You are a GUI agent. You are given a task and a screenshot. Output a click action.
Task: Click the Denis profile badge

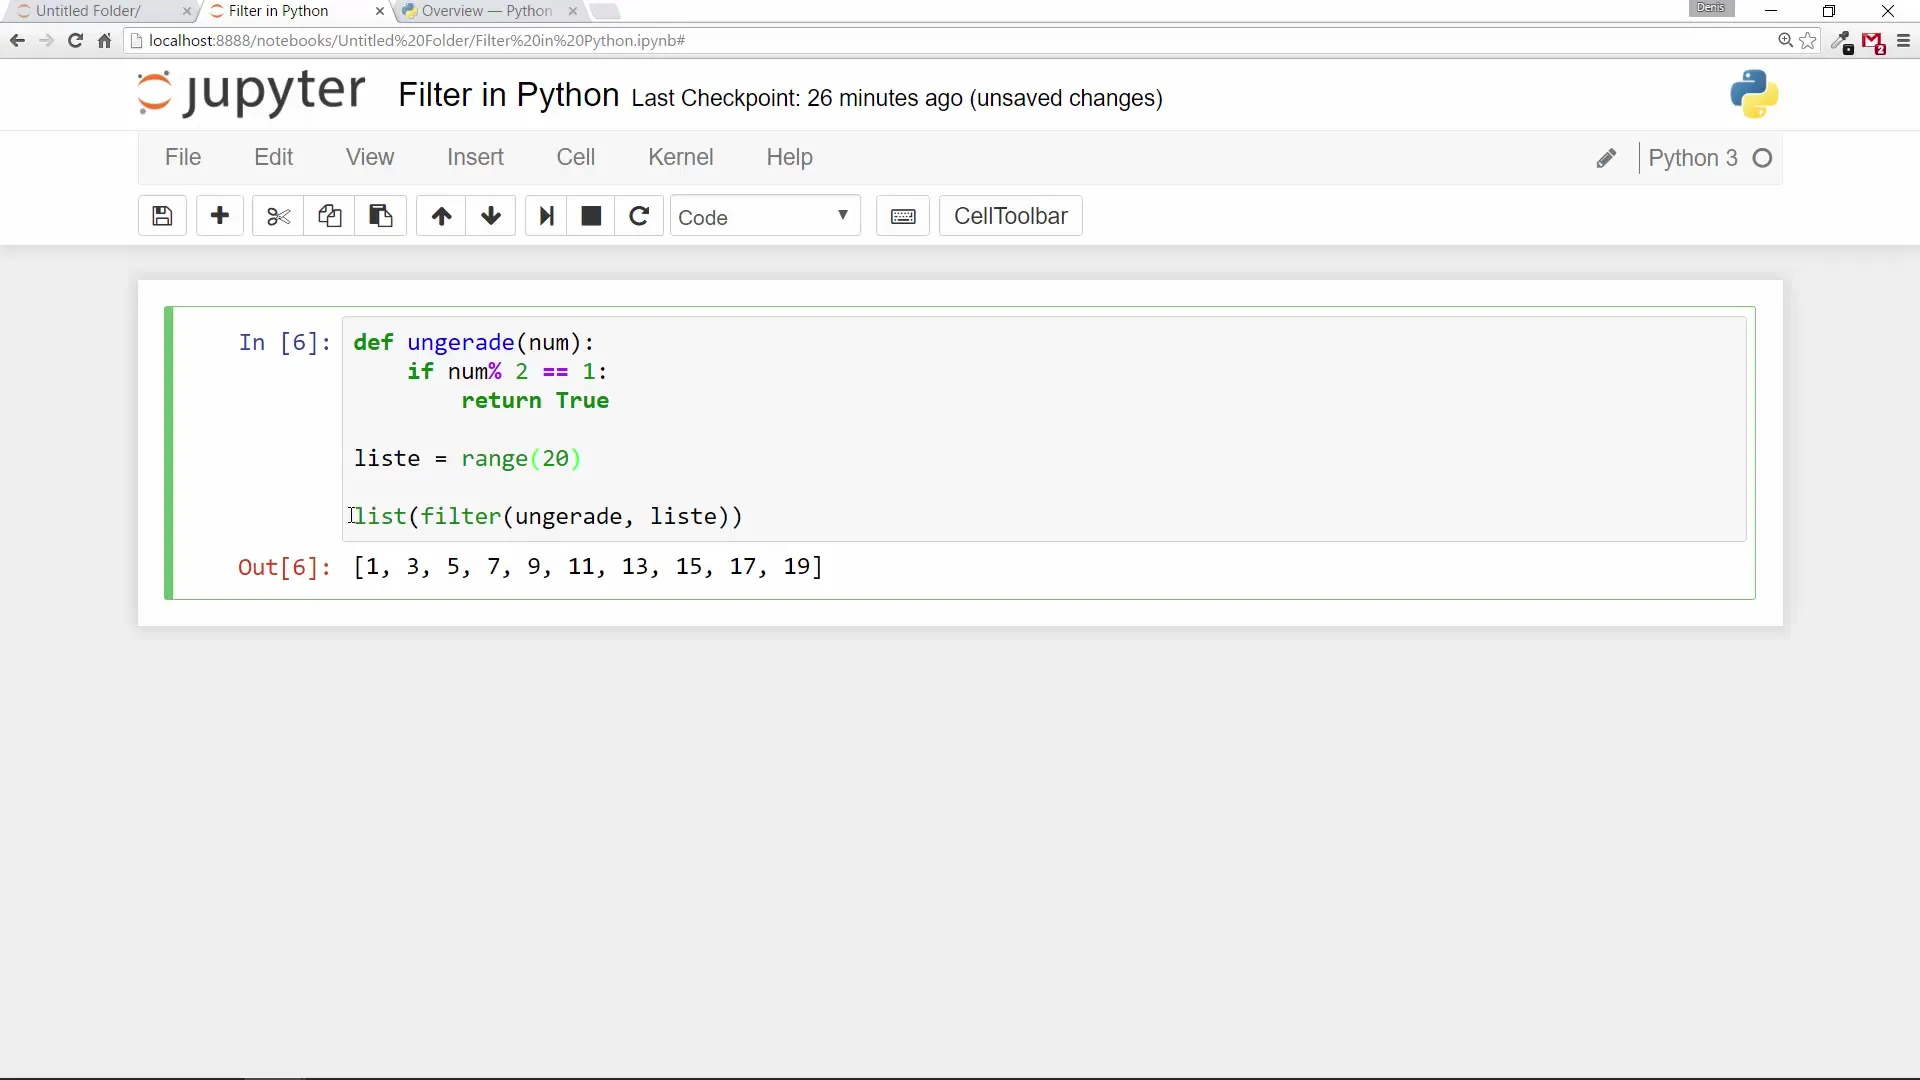click(x=1711, y=8)
